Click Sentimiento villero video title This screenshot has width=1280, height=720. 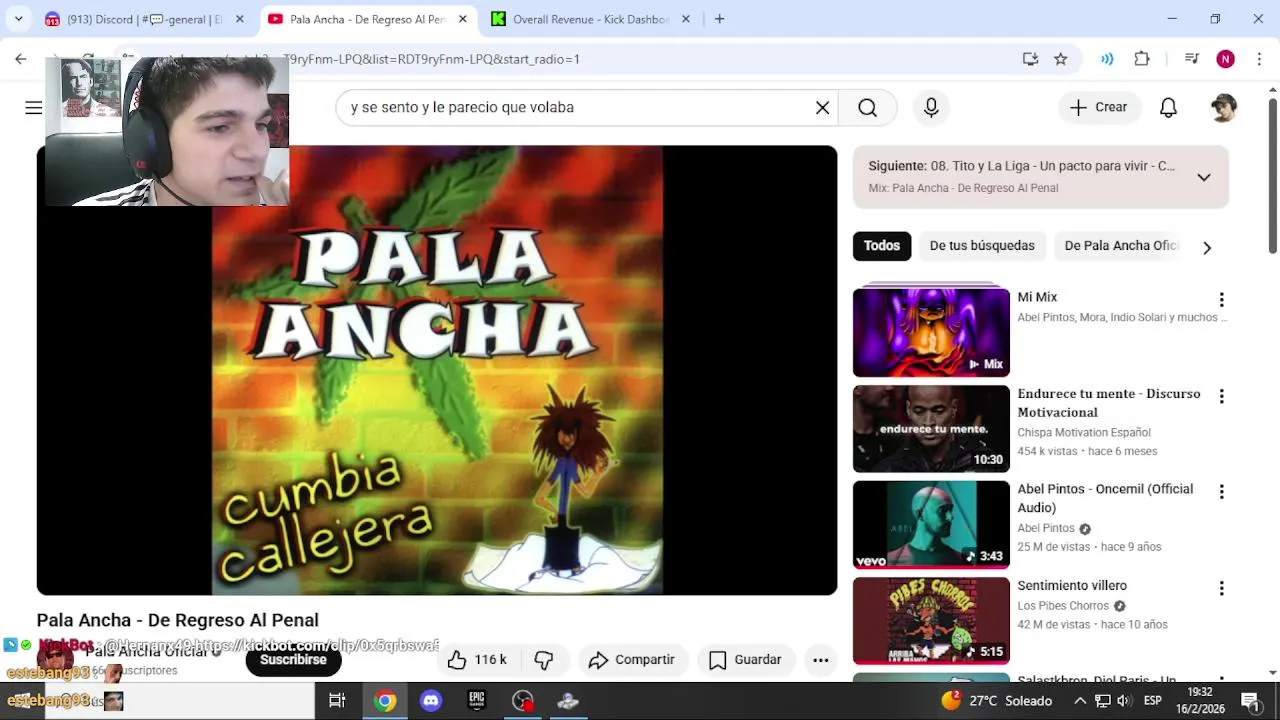point(1072,586)
